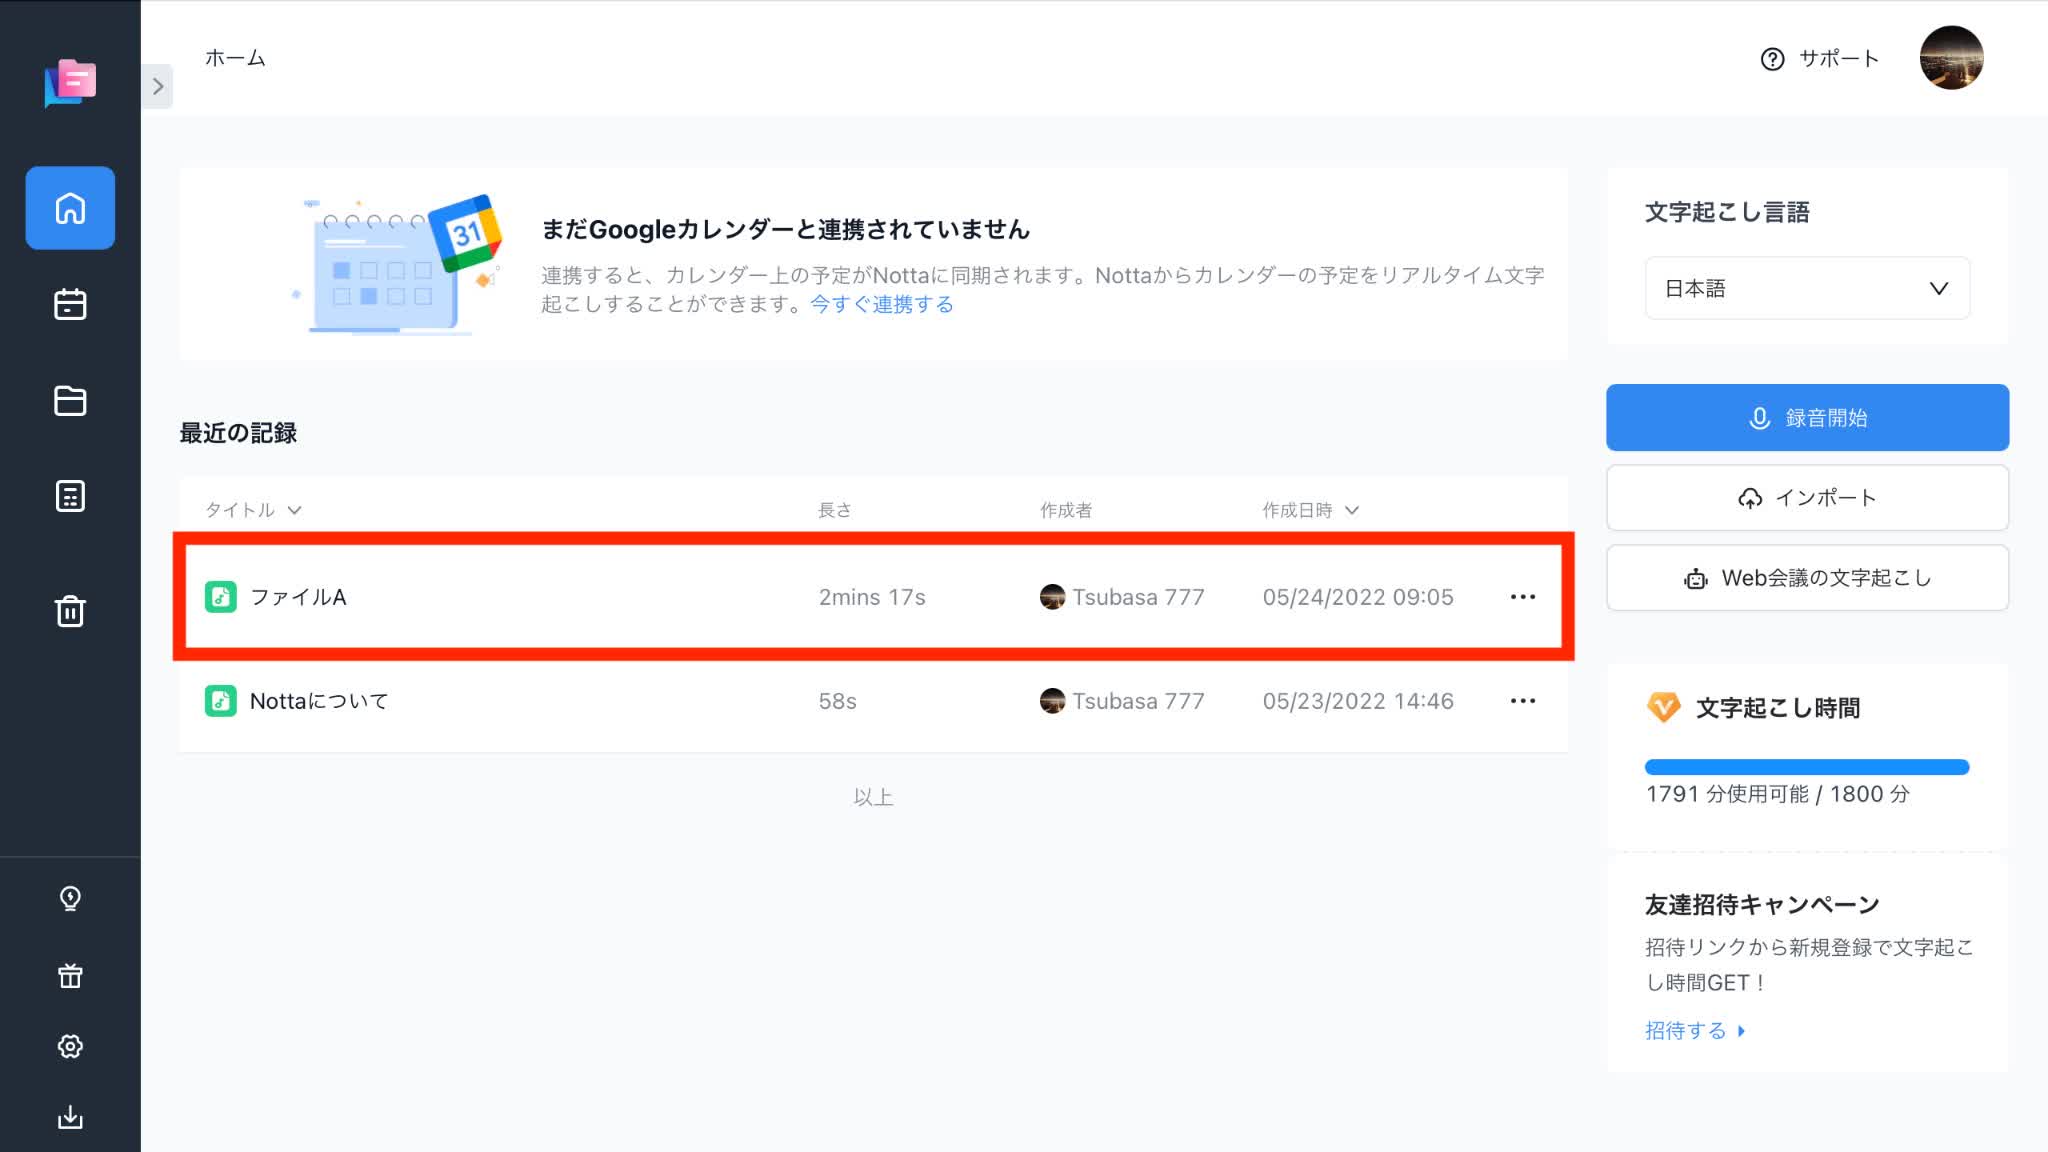Open more options for ファイルA row
This screenshot has height=1152, width=2048.
pos(1523,597)
